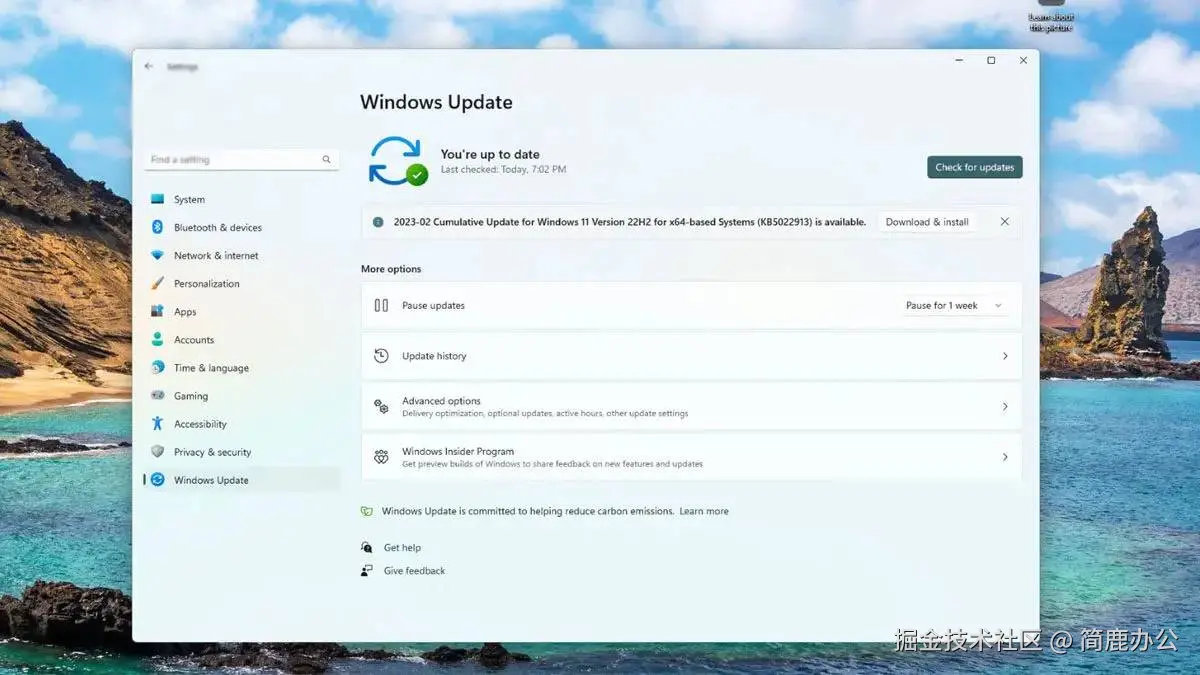
Task: Maximize the Settings window
Action: point(991,60)
